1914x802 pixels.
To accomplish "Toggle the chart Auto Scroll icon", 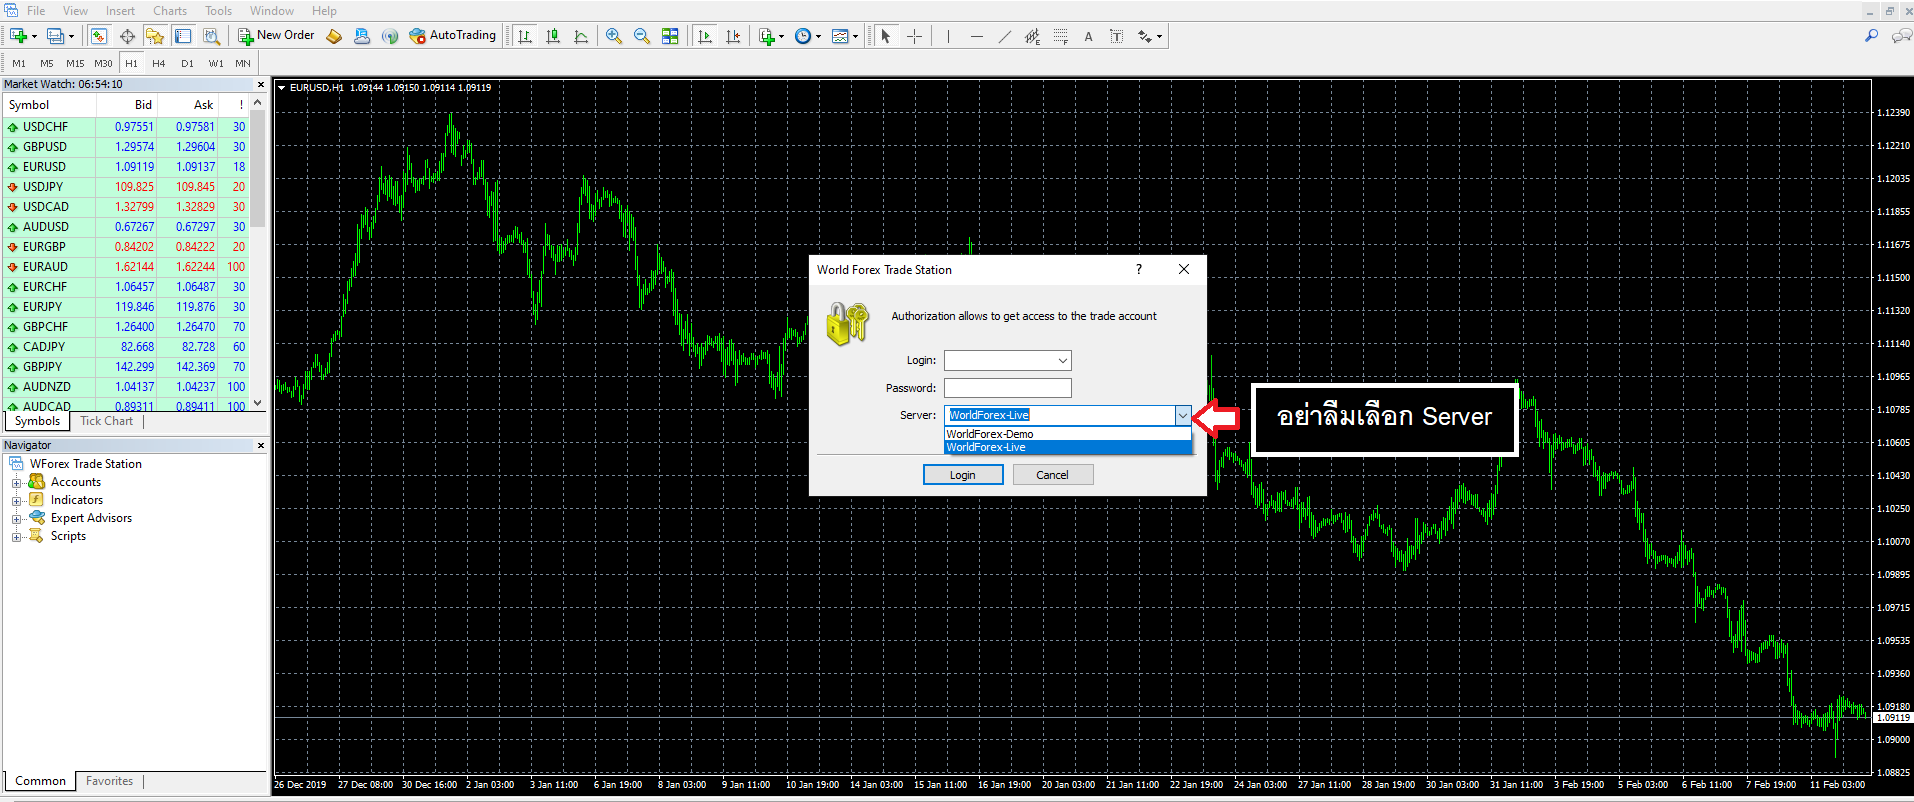I will click(705, 36).
